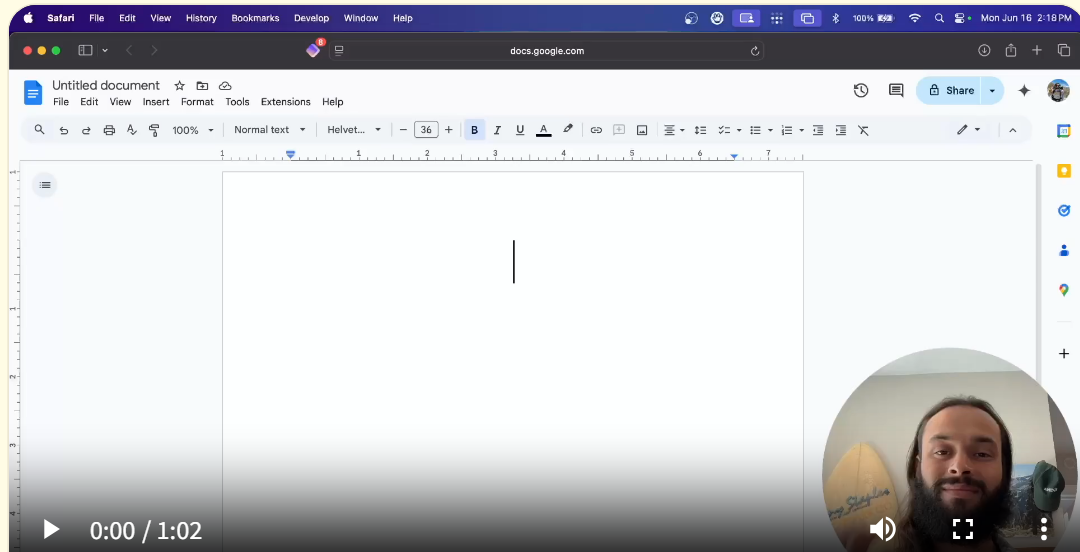The image size is (1080, 552).
Task: Click the Paint format roller icon
Action: click(x=154, y=130)
